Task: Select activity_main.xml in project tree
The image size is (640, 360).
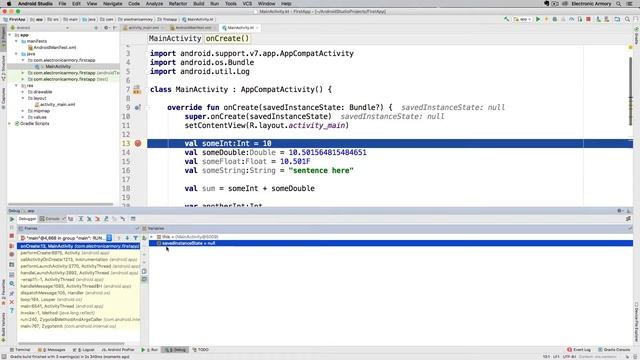Action: [57, 104]
